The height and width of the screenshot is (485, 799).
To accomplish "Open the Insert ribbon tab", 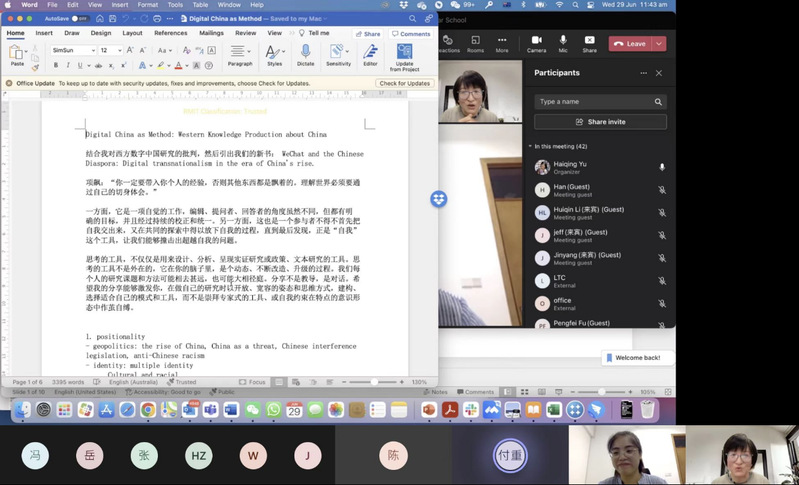I will pos(44,33).
